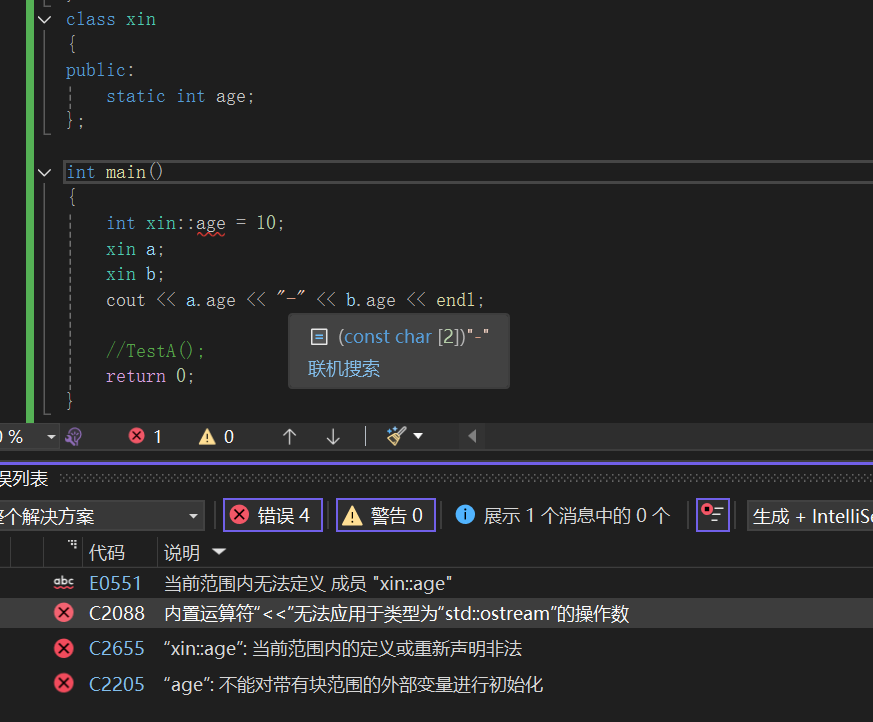Click the red error icon for C2205 row

[x=63, y=683]
